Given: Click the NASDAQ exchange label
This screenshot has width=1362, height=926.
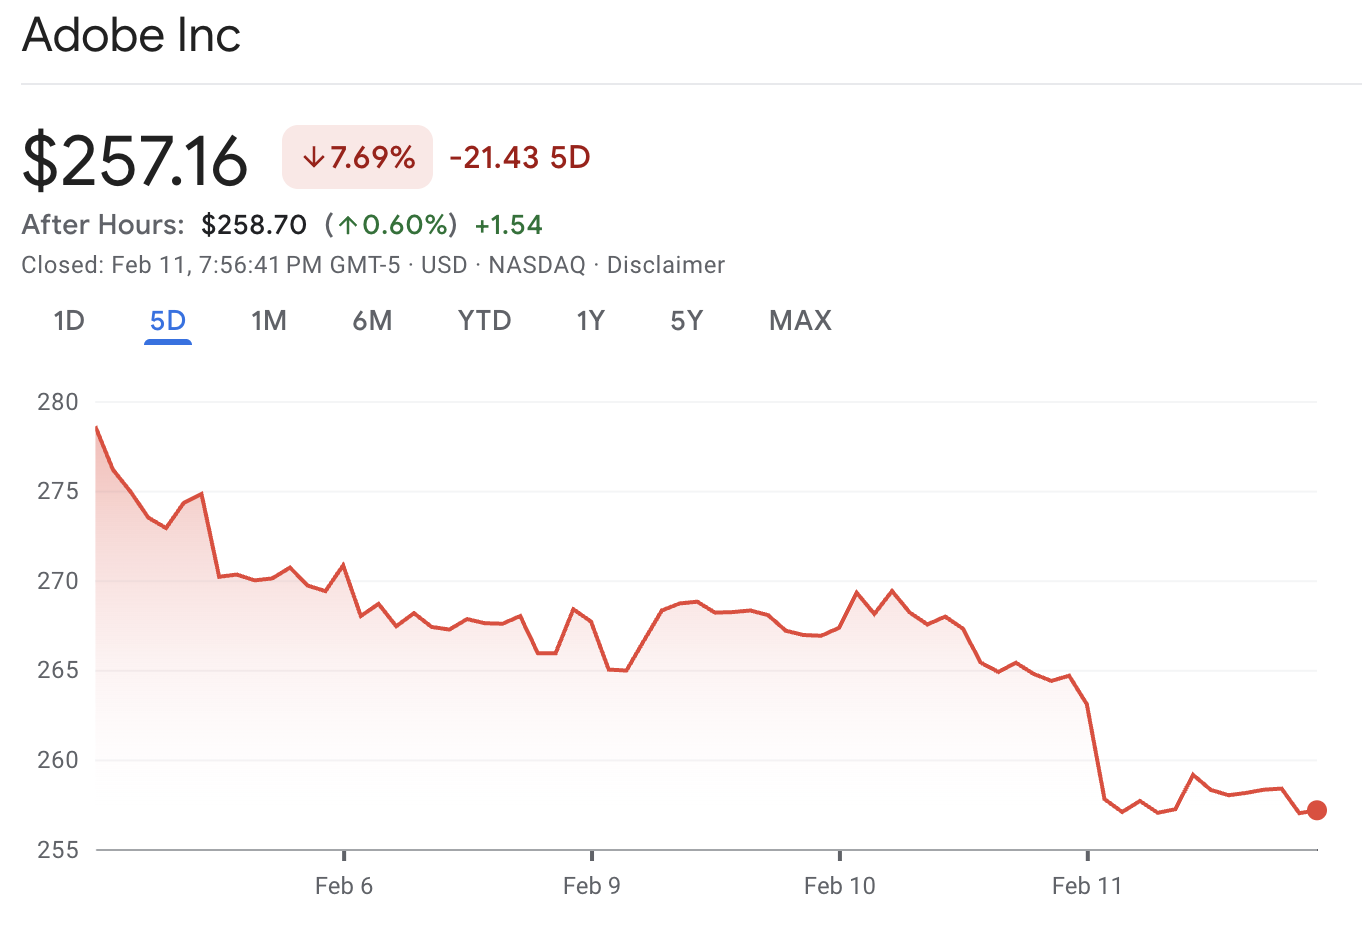Looking at the screenshot, I should pos(536,264).
